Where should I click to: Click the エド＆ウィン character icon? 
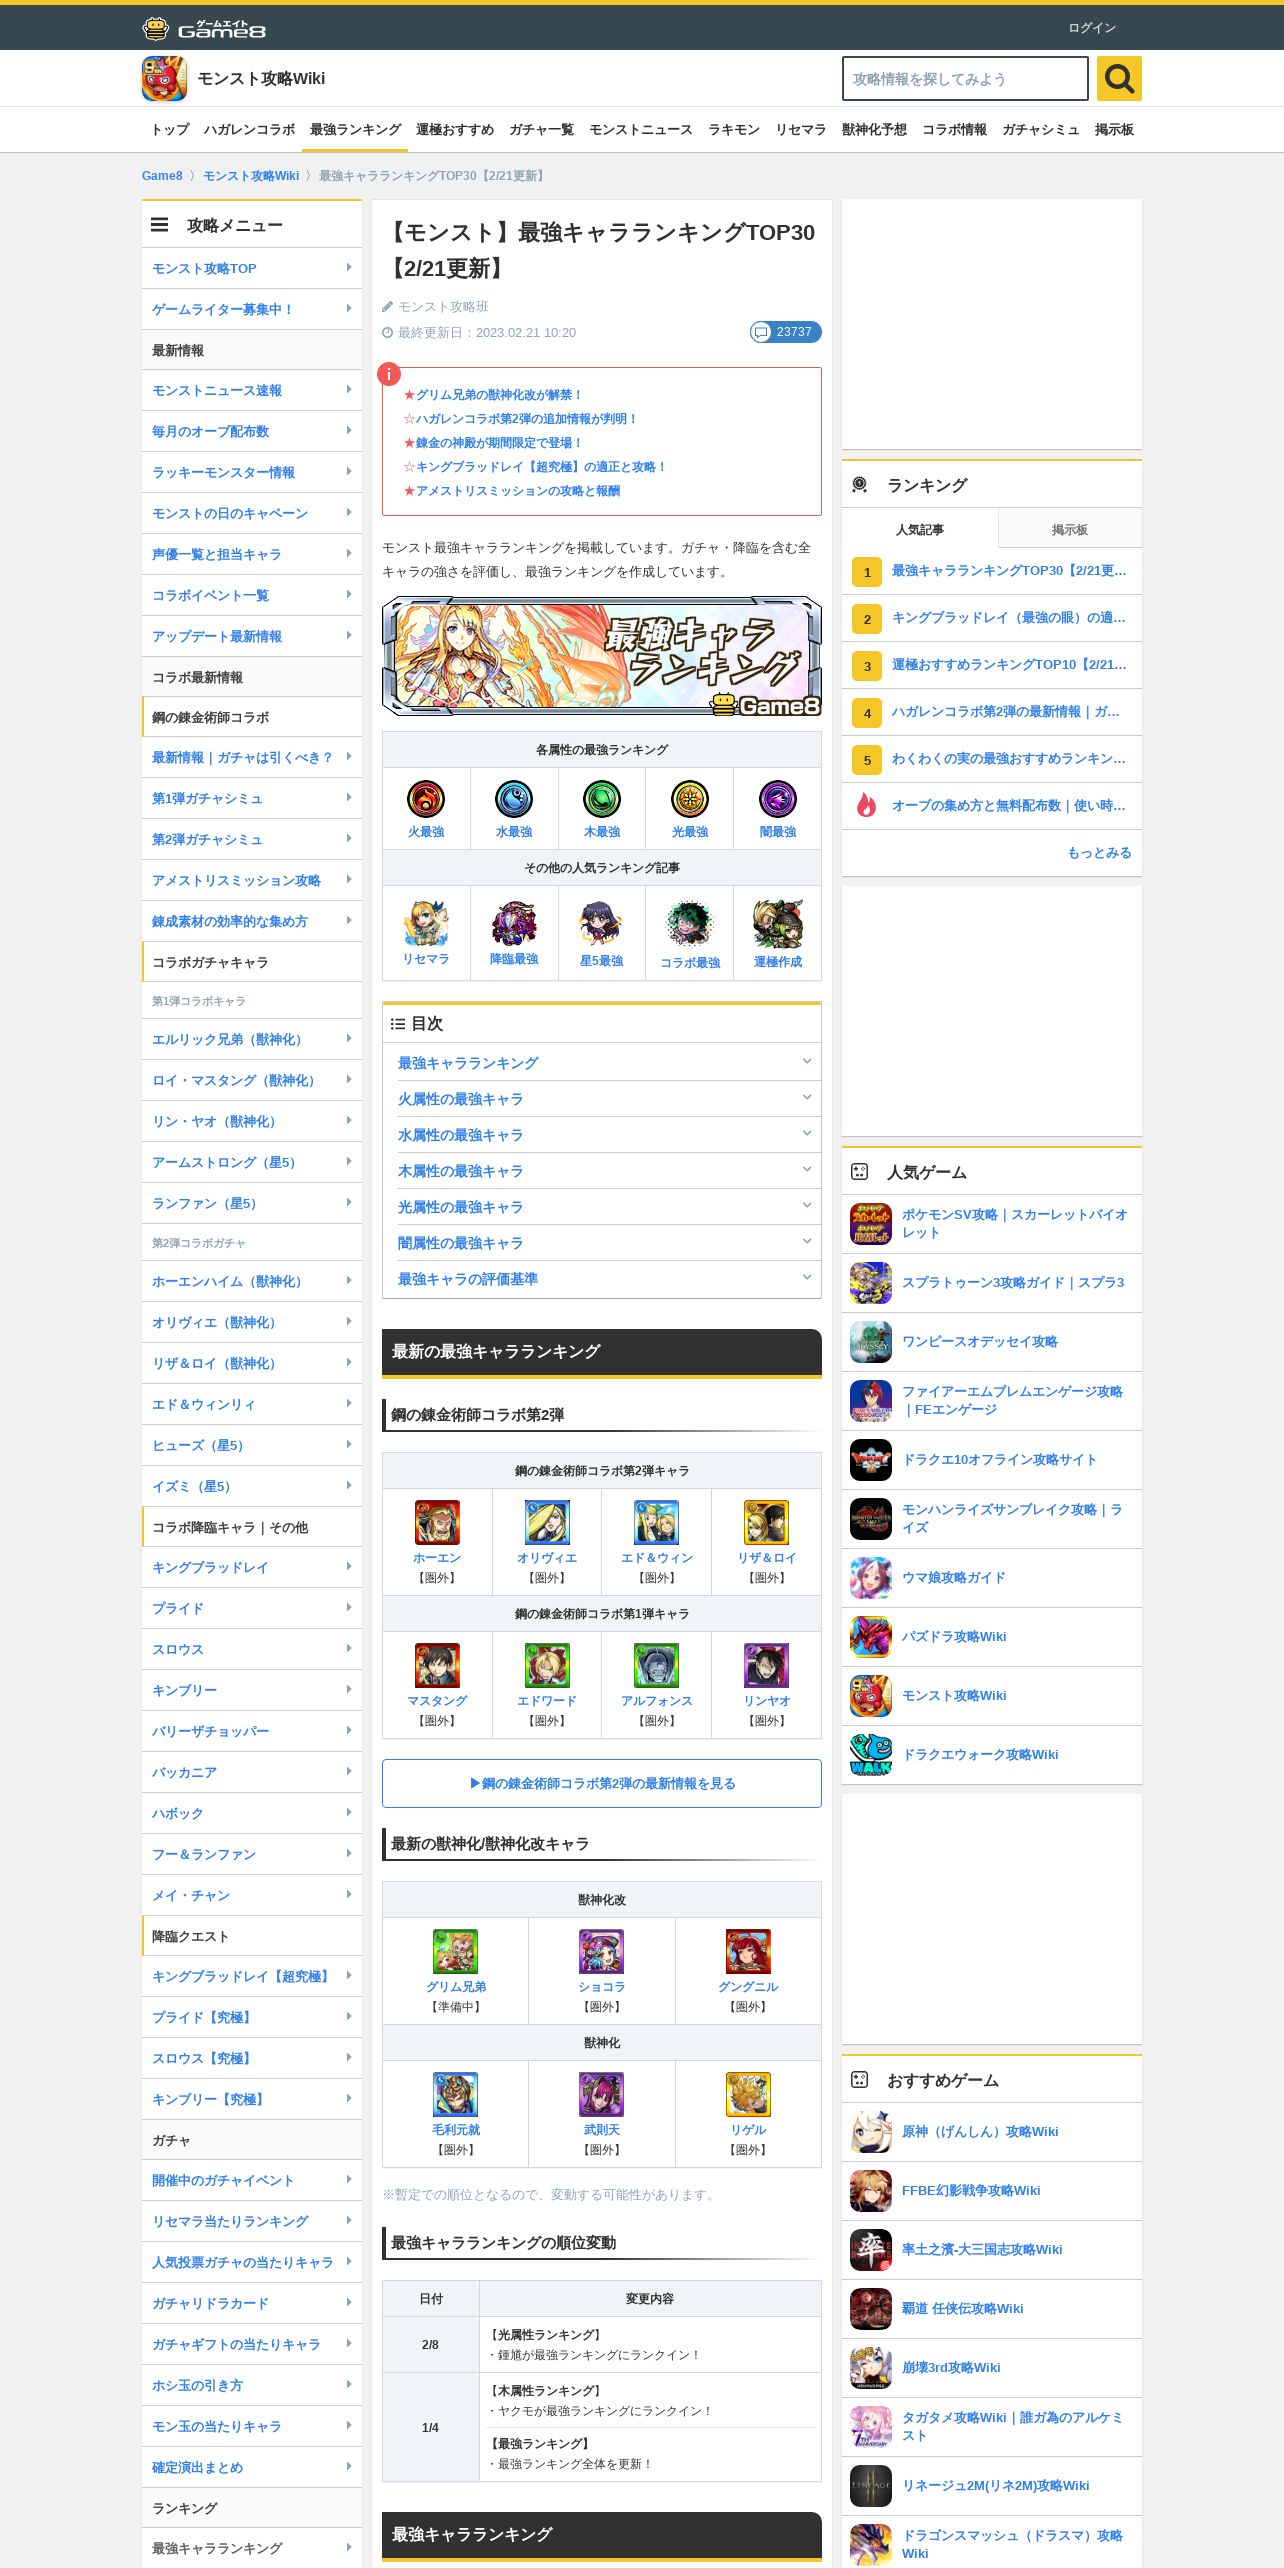click(x=657, y=1522)
